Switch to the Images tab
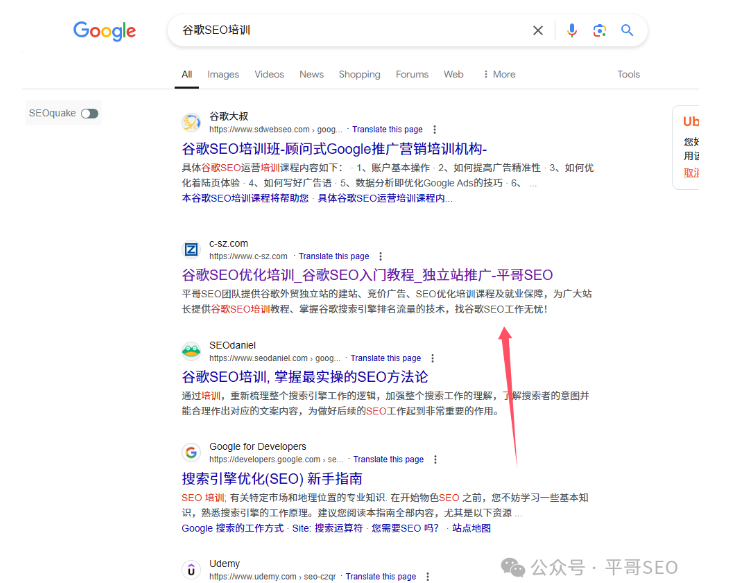This screenshot has width=746, height=583. point(223,74)
